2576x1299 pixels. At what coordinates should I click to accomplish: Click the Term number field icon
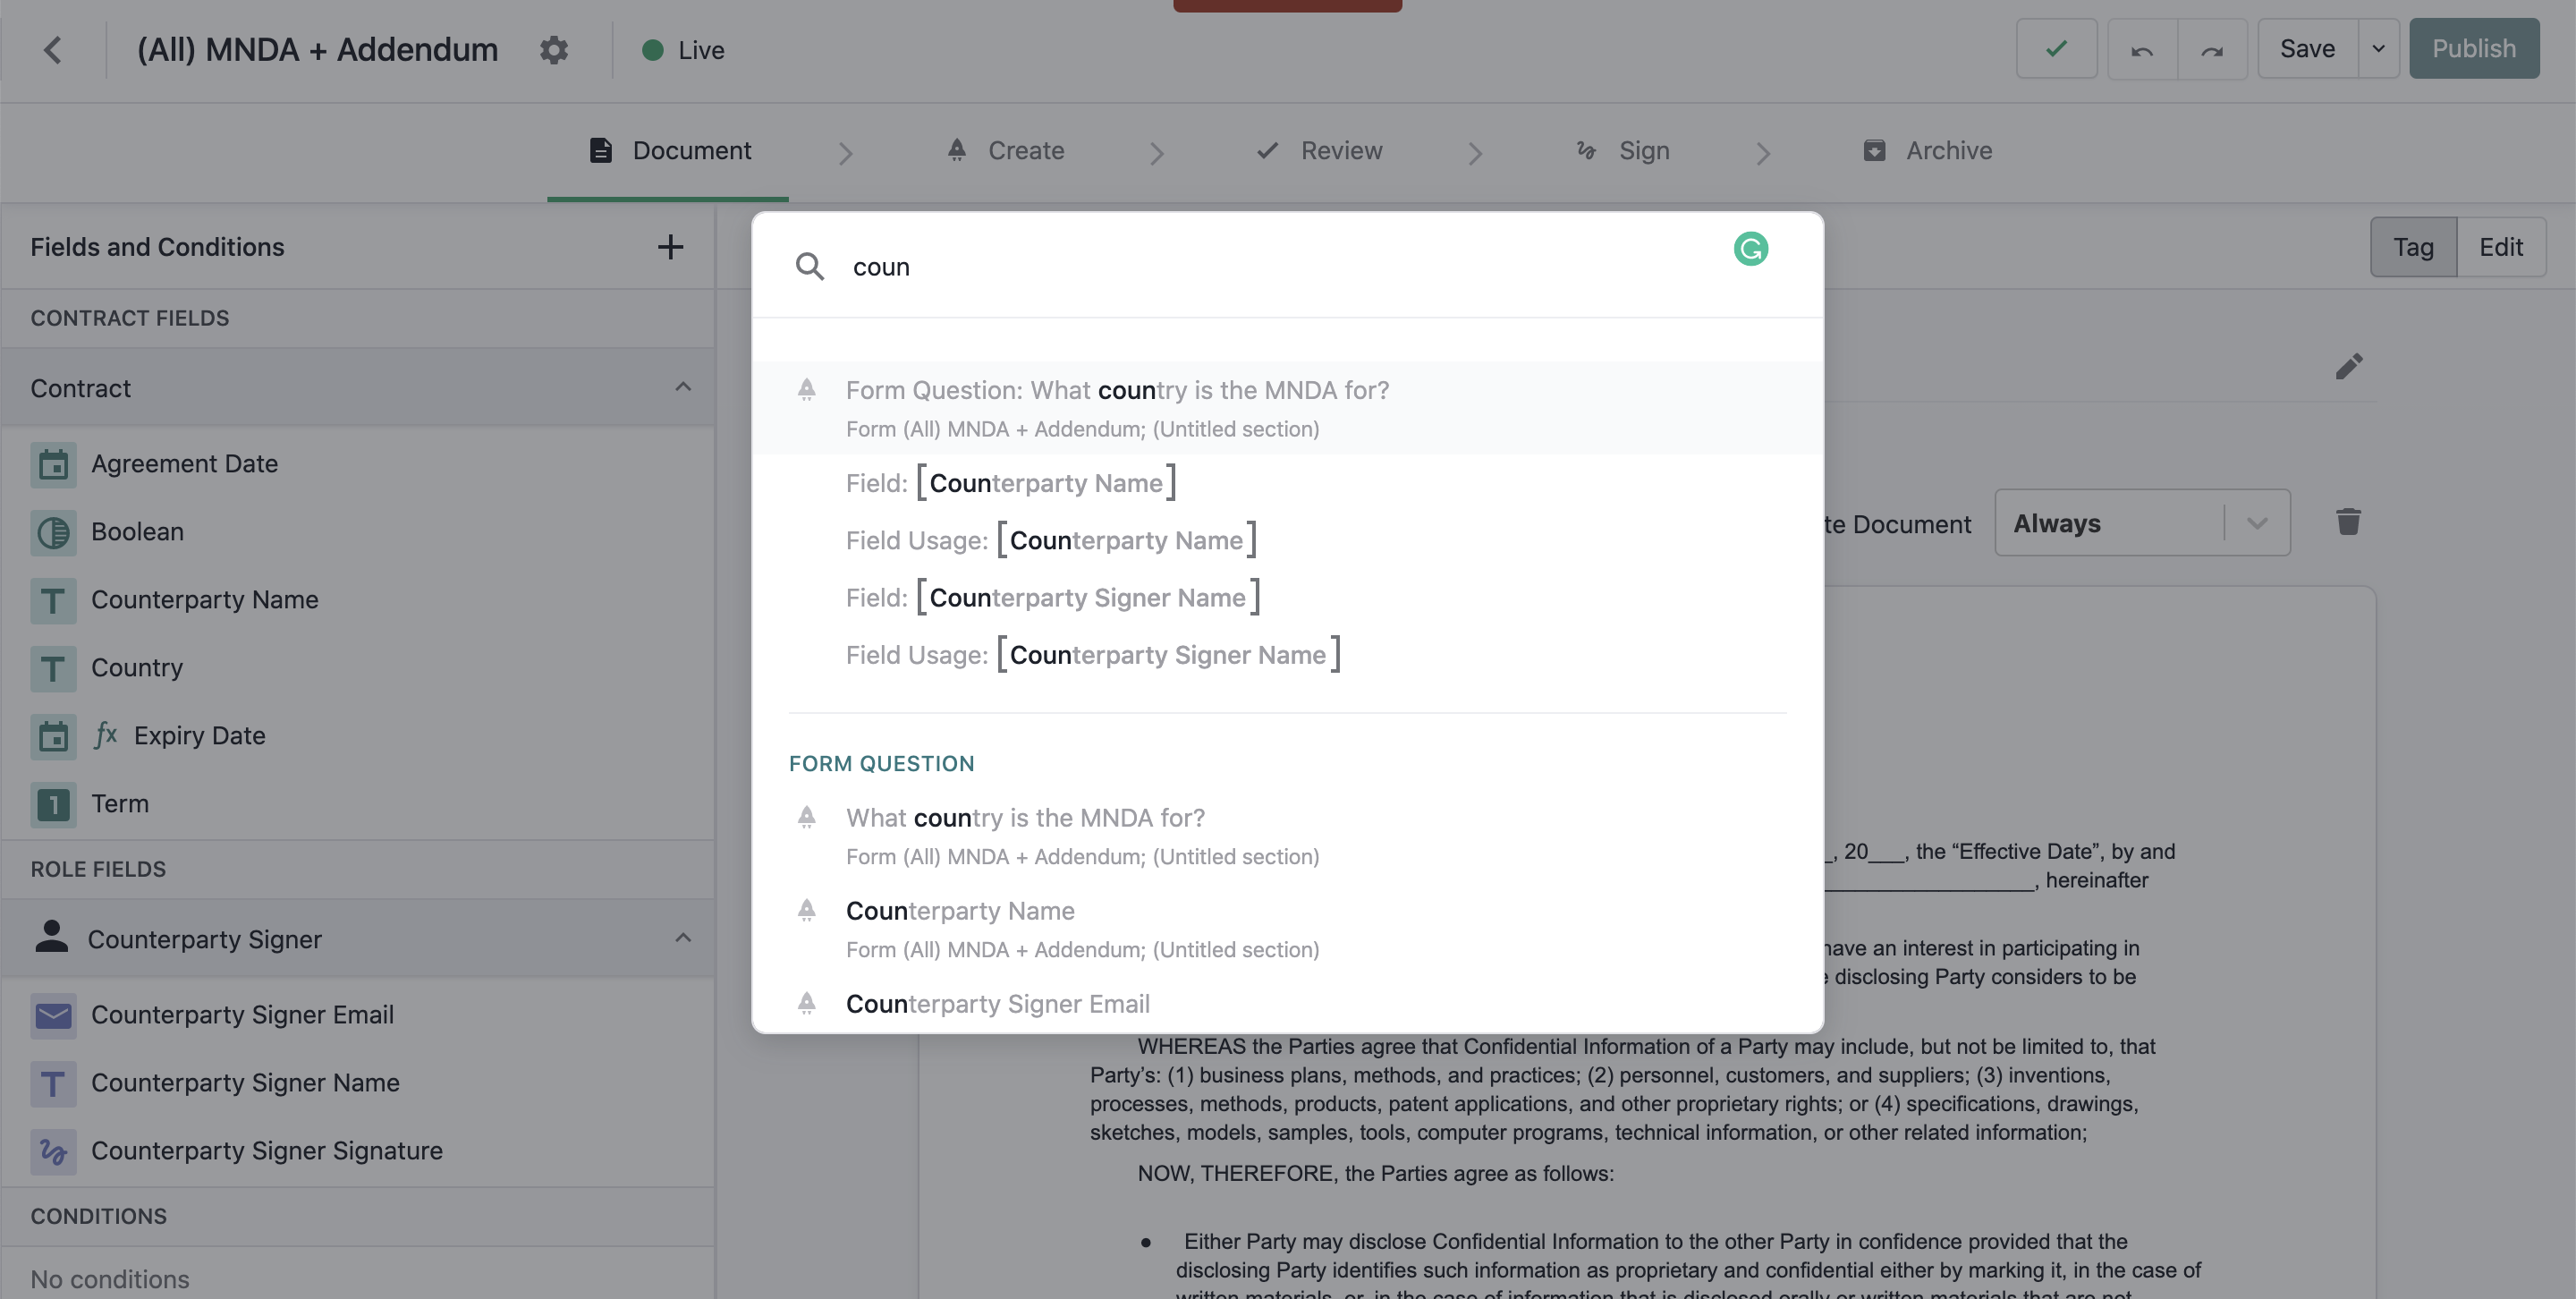pyautogui.click(x=53, y=804)
